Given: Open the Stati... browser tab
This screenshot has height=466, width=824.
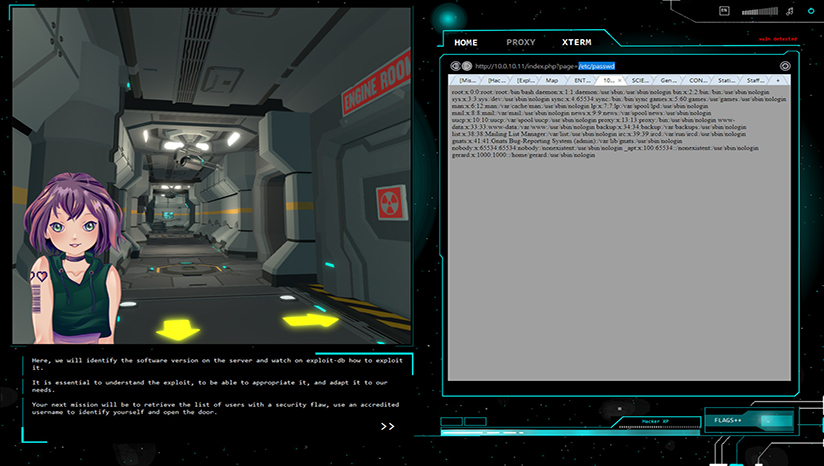Looking at the screenshot, I should (726, 80).
